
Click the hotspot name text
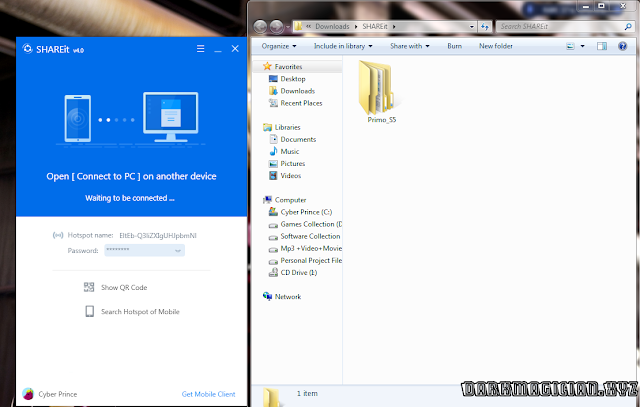tap(158, 236)
